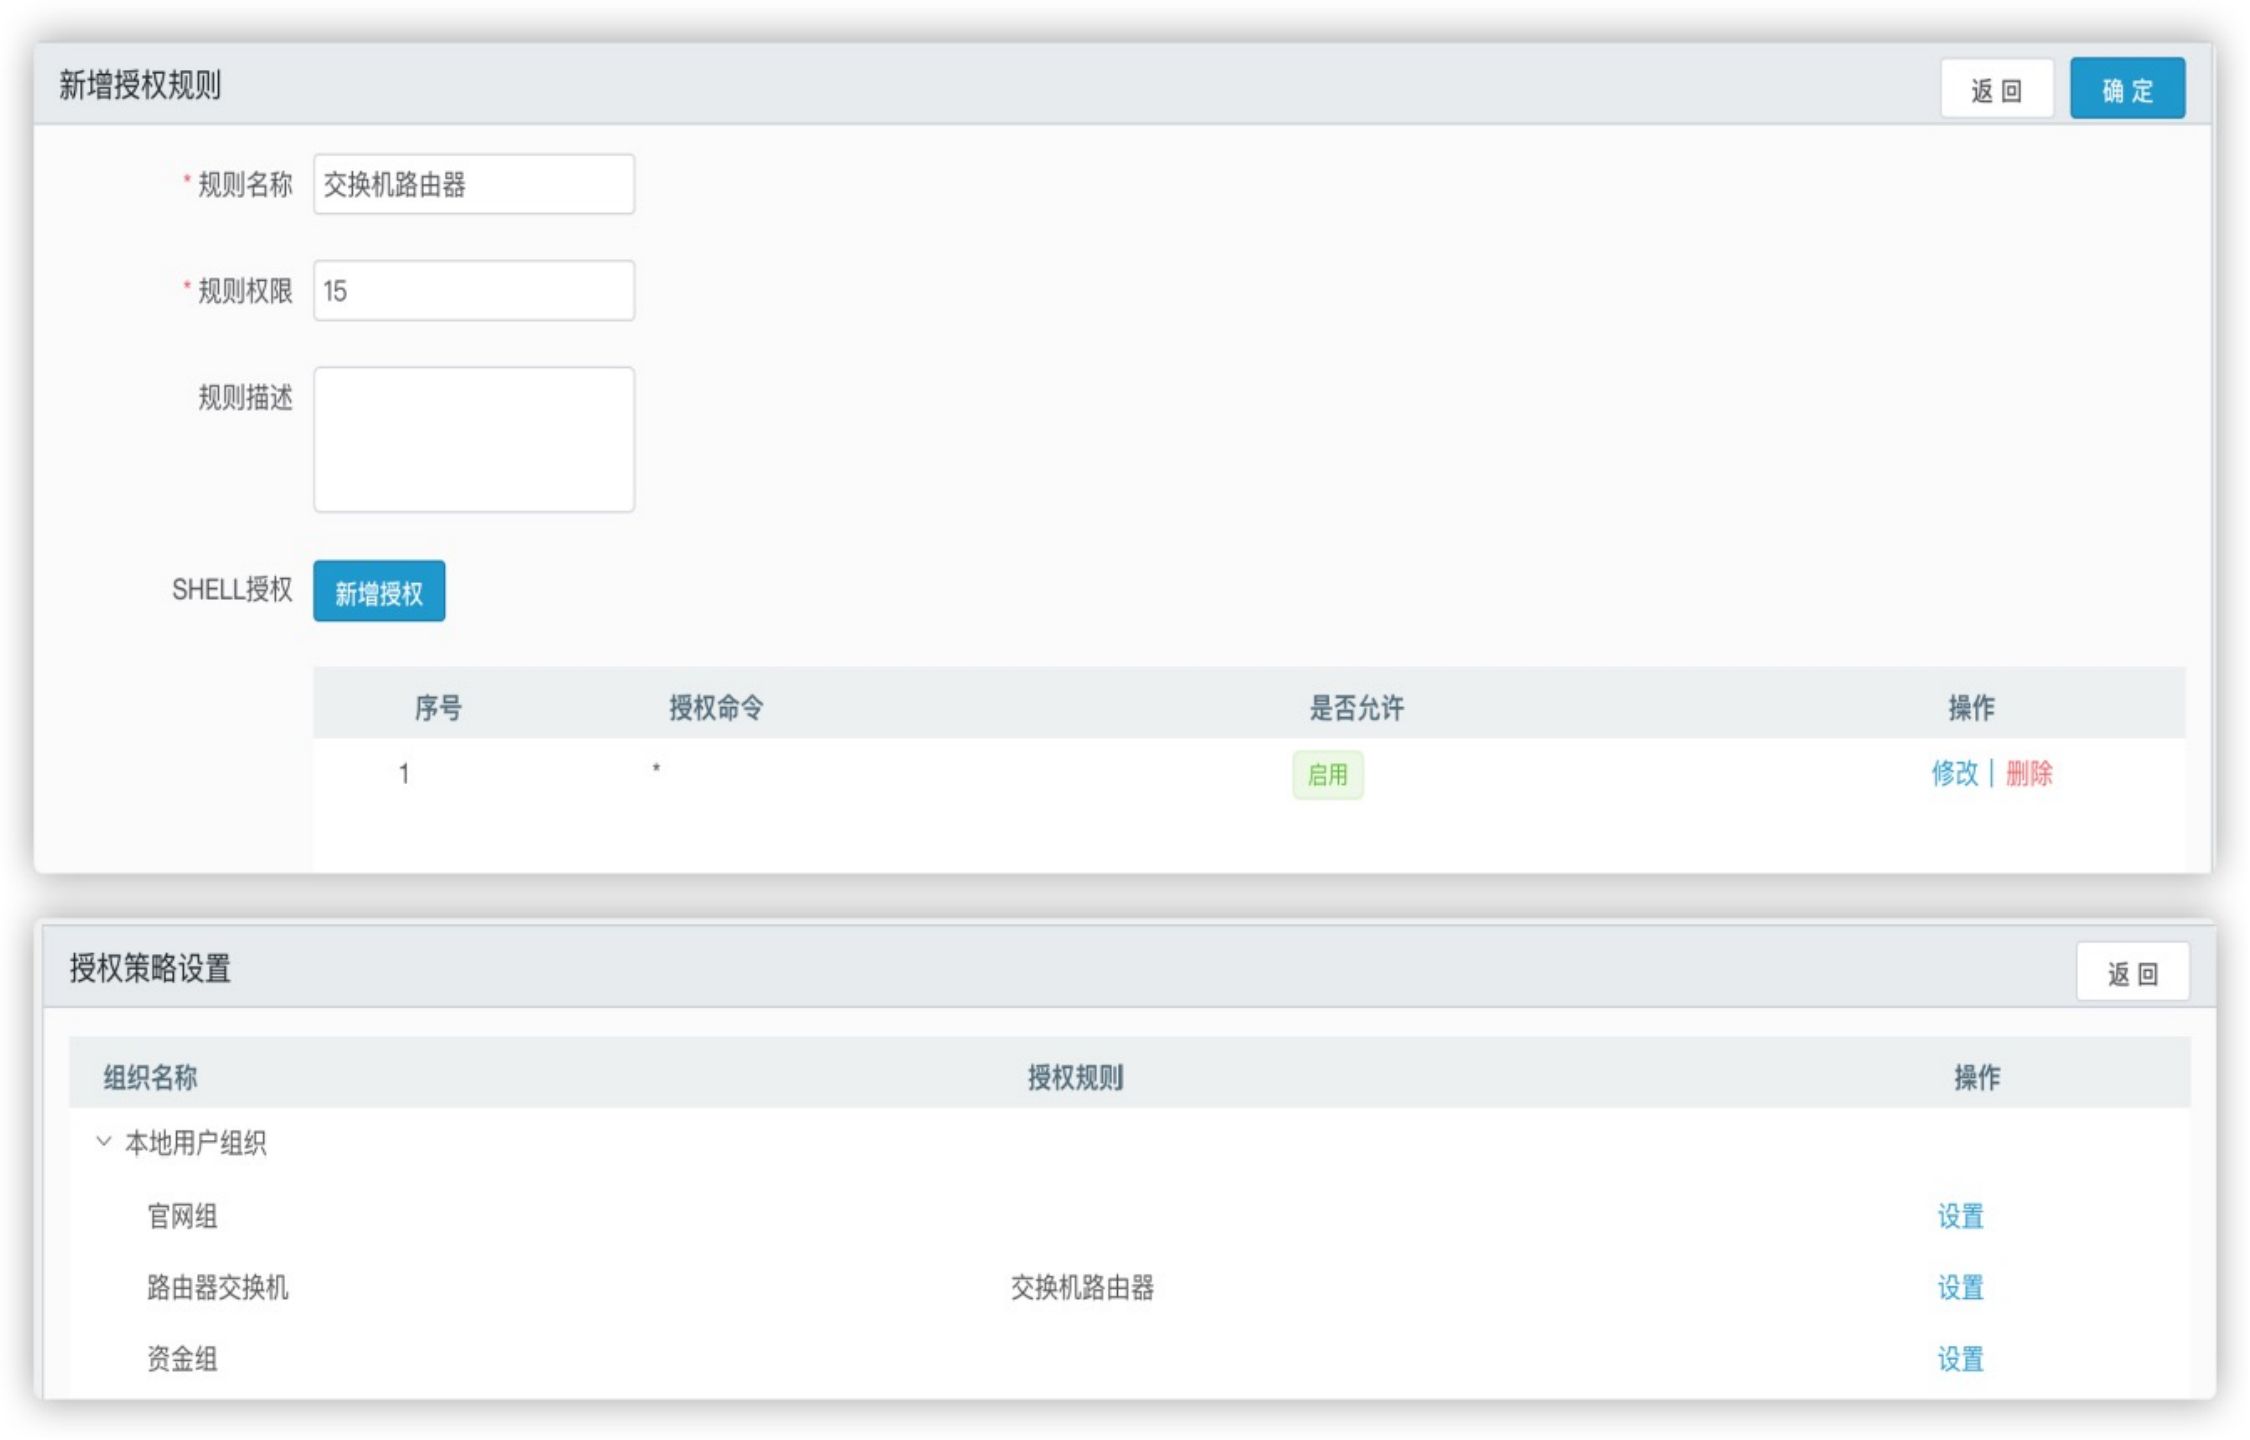The image size is (2250, 1440).
Task: Click the 规则权限 input containing 15
Action: [474, 291]
